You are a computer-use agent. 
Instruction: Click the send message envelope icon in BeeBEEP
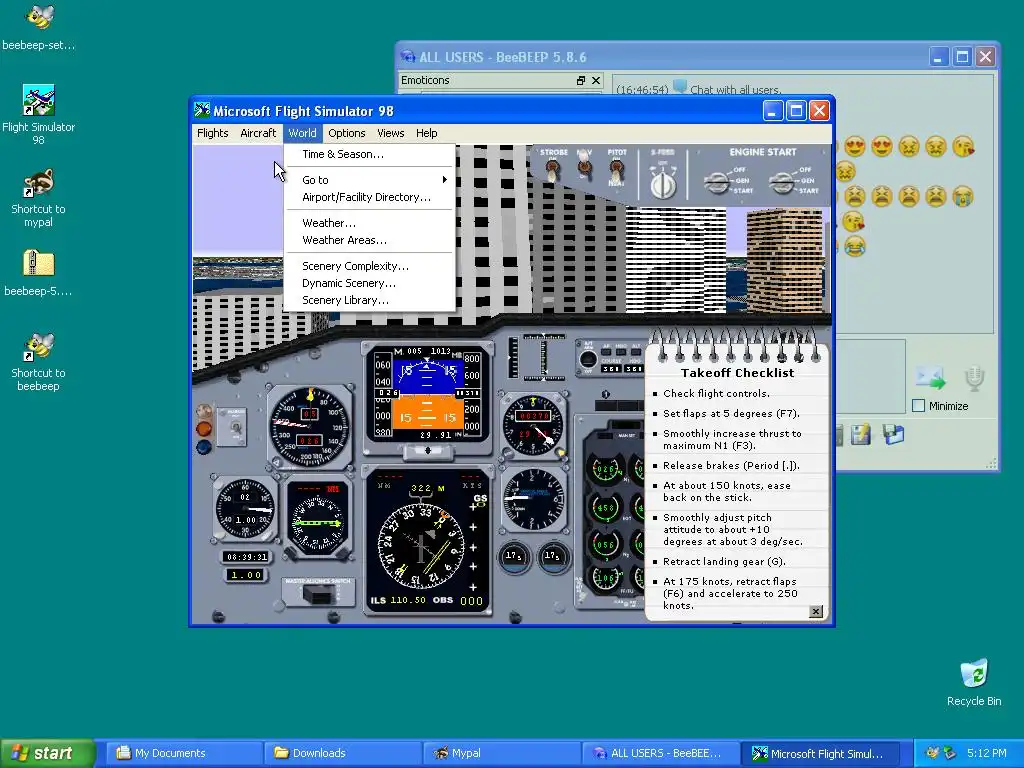930,377
